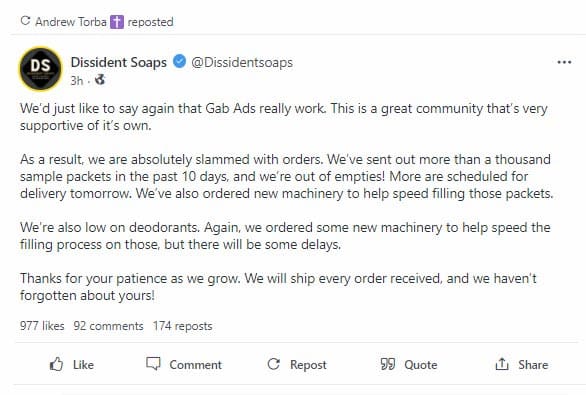586x395 pixels.
Task: View the 977 likes list
Action: coord(42,326)
